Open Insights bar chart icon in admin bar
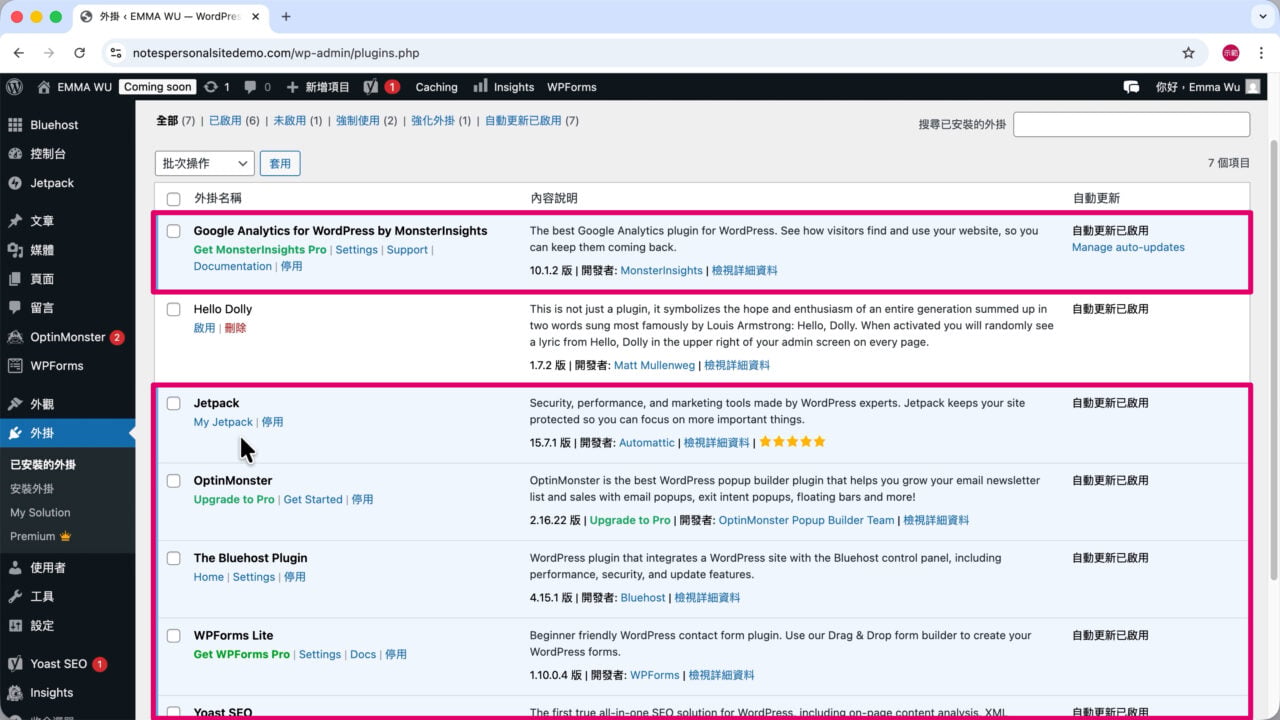Screen dimensions: 1280x720 481,87
